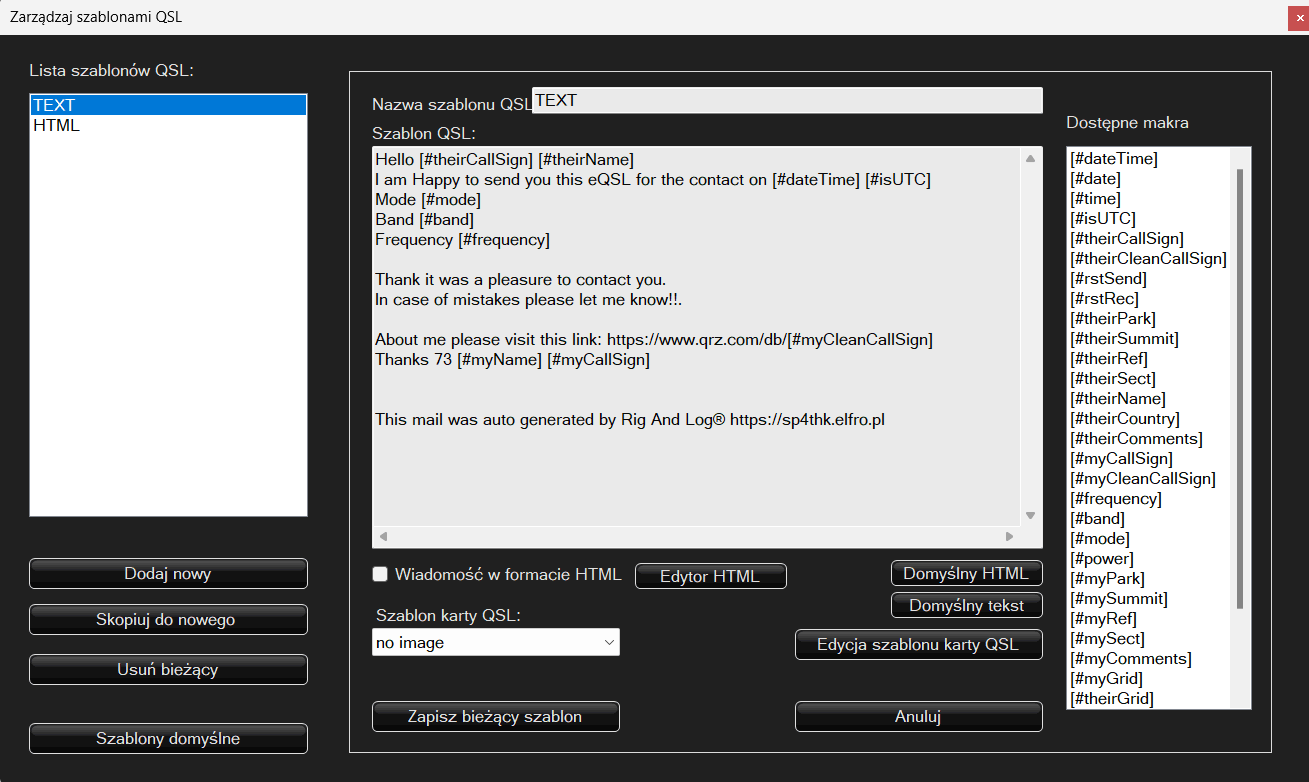Click the Anuluj button
This screenshot has width=1309, height=782.
919,717
